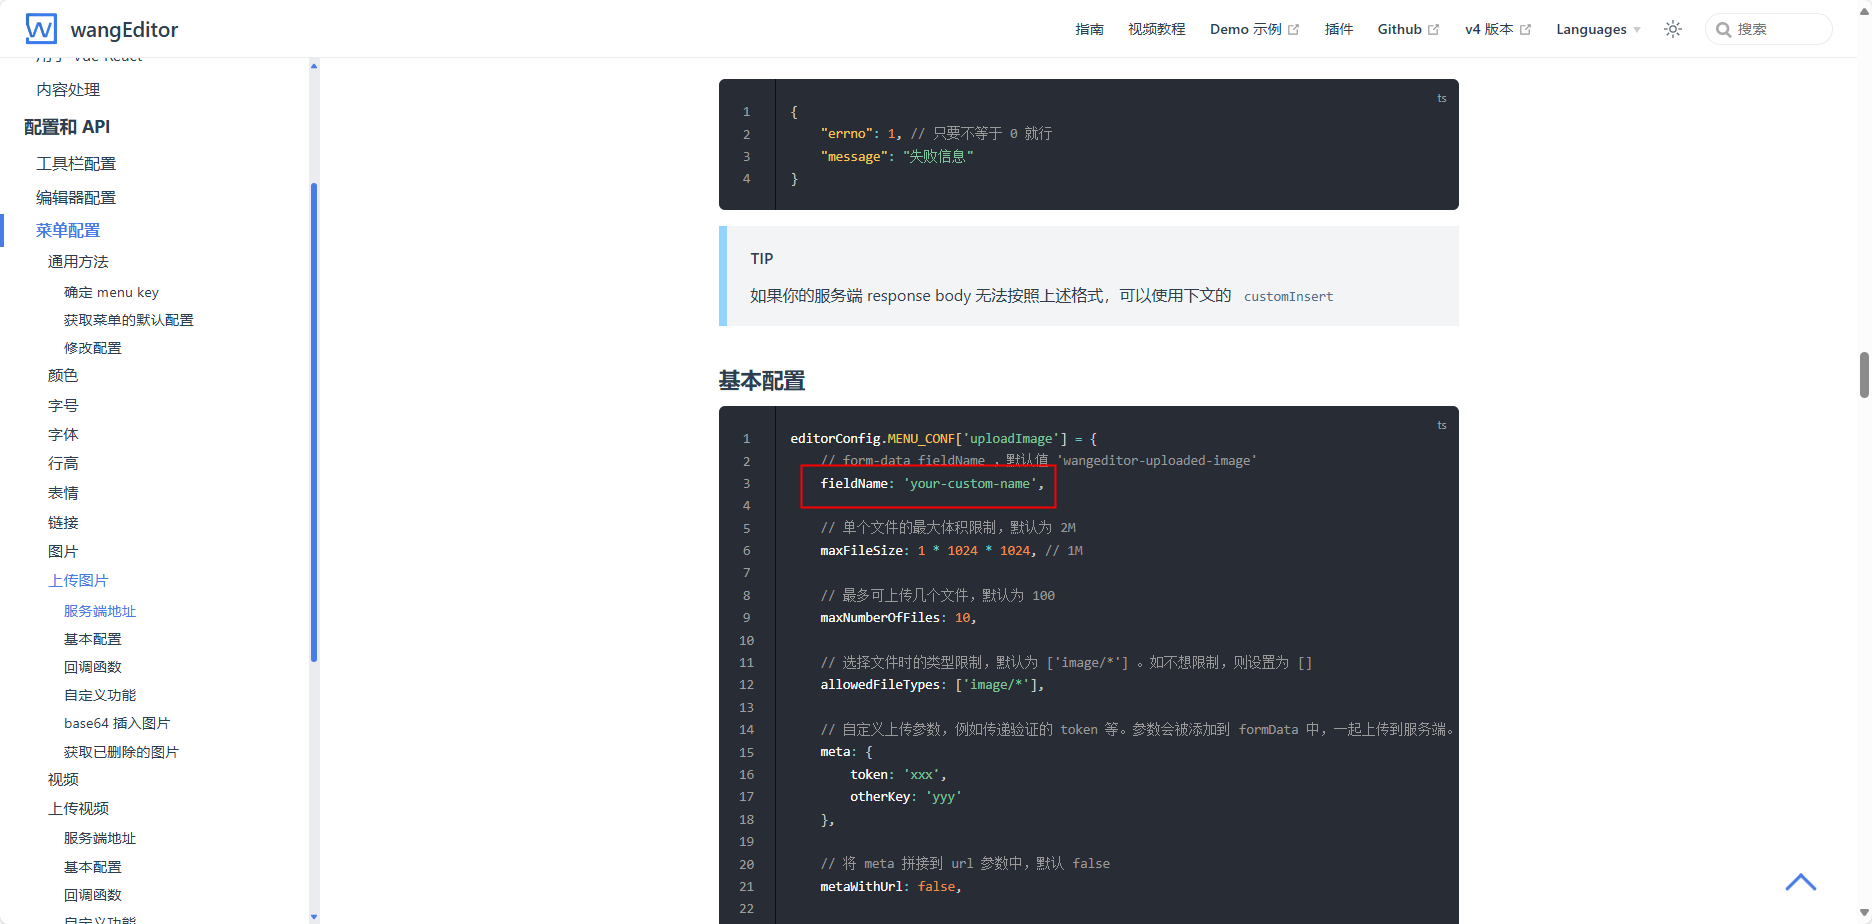Viewport: 1872px width, 924px height.
Task: Click the wangEditor logo icon
Action: click(x=40, y=28)
